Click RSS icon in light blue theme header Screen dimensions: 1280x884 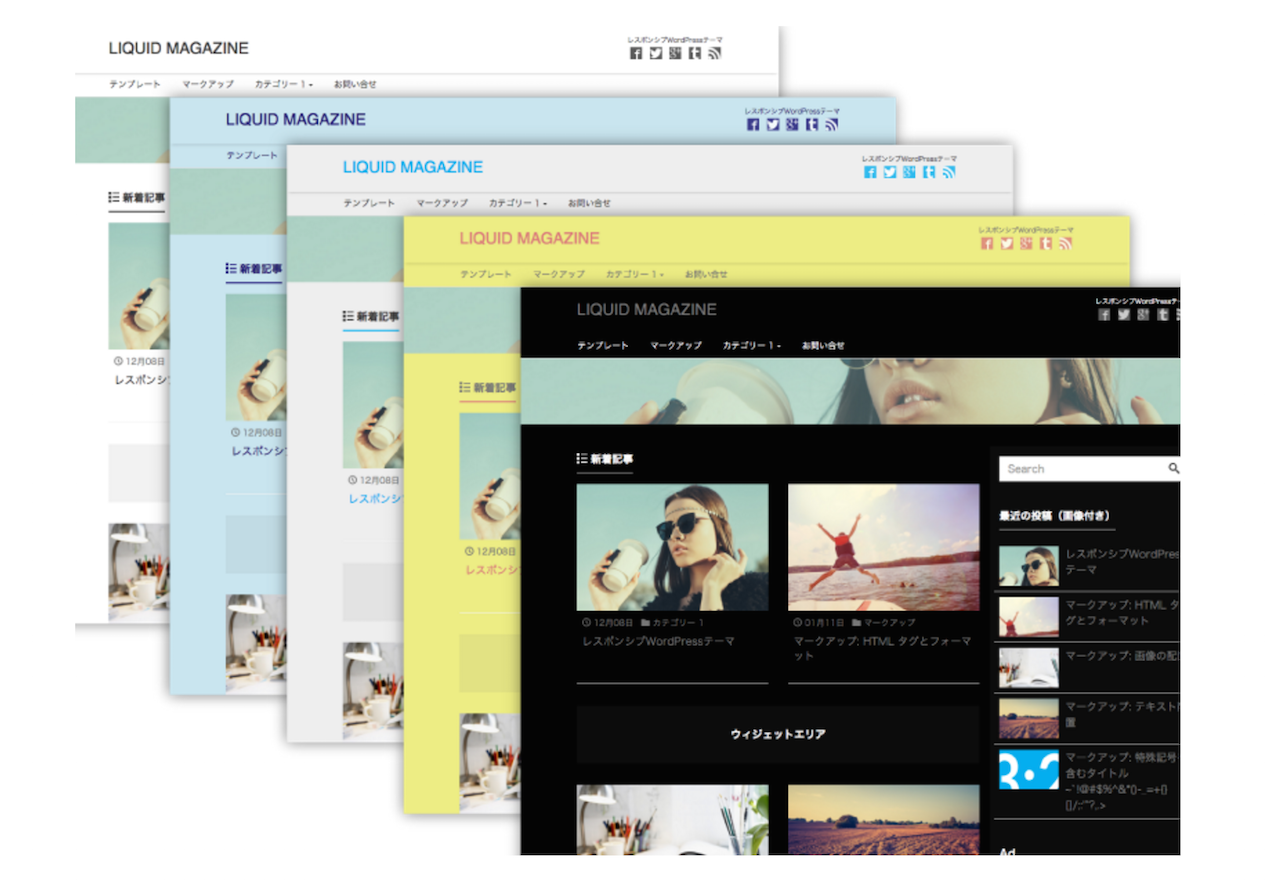[x=831, y=124]
